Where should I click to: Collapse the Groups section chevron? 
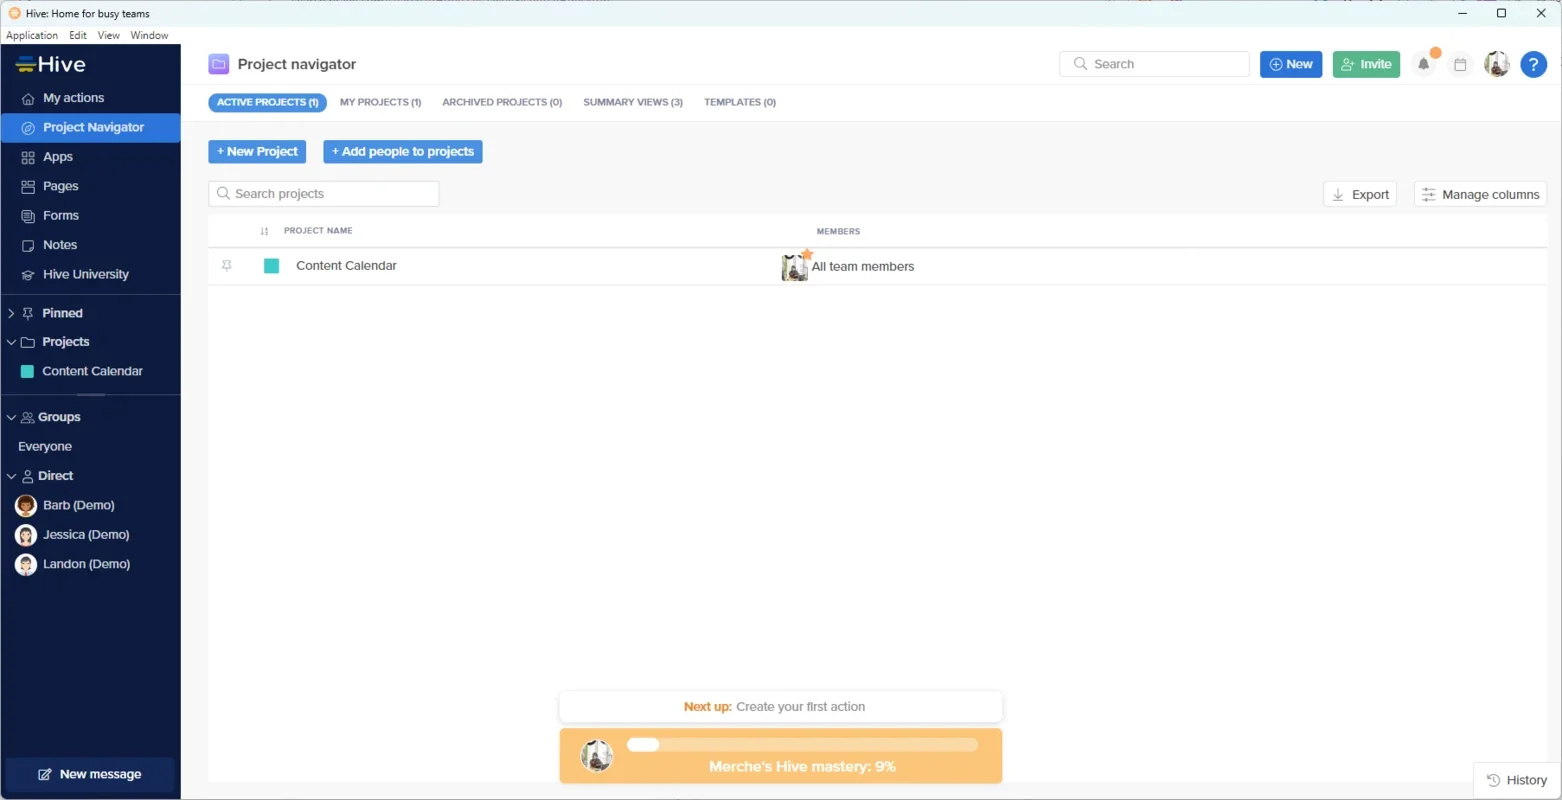pos(11,417)
